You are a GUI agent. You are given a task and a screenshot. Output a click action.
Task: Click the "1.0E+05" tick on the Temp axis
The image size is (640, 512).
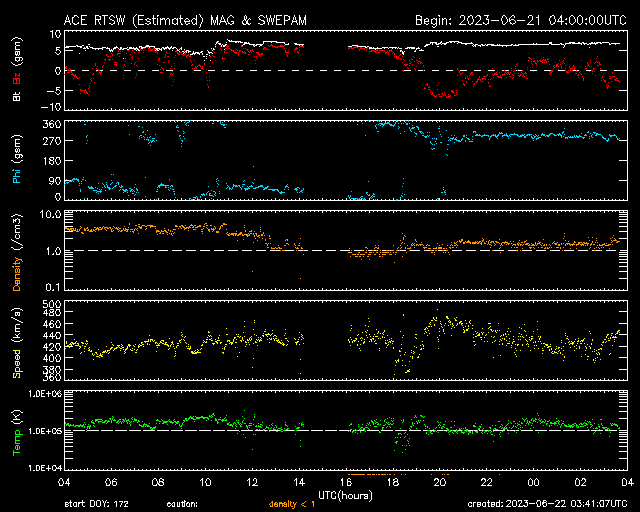45,431
